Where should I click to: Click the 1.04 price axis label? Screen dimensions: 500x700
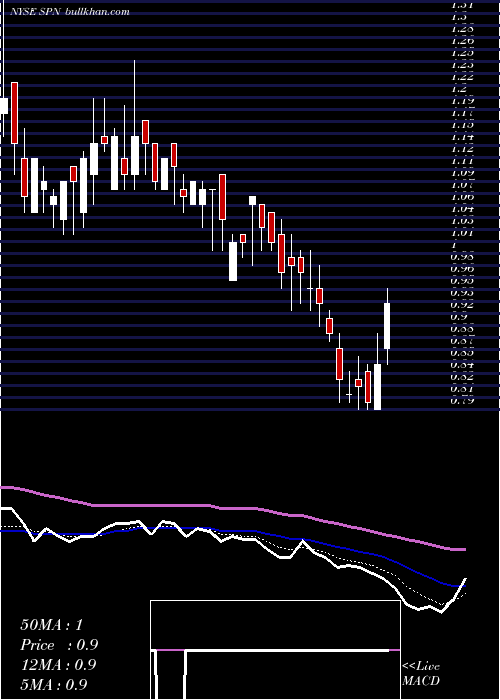(462, 208)
